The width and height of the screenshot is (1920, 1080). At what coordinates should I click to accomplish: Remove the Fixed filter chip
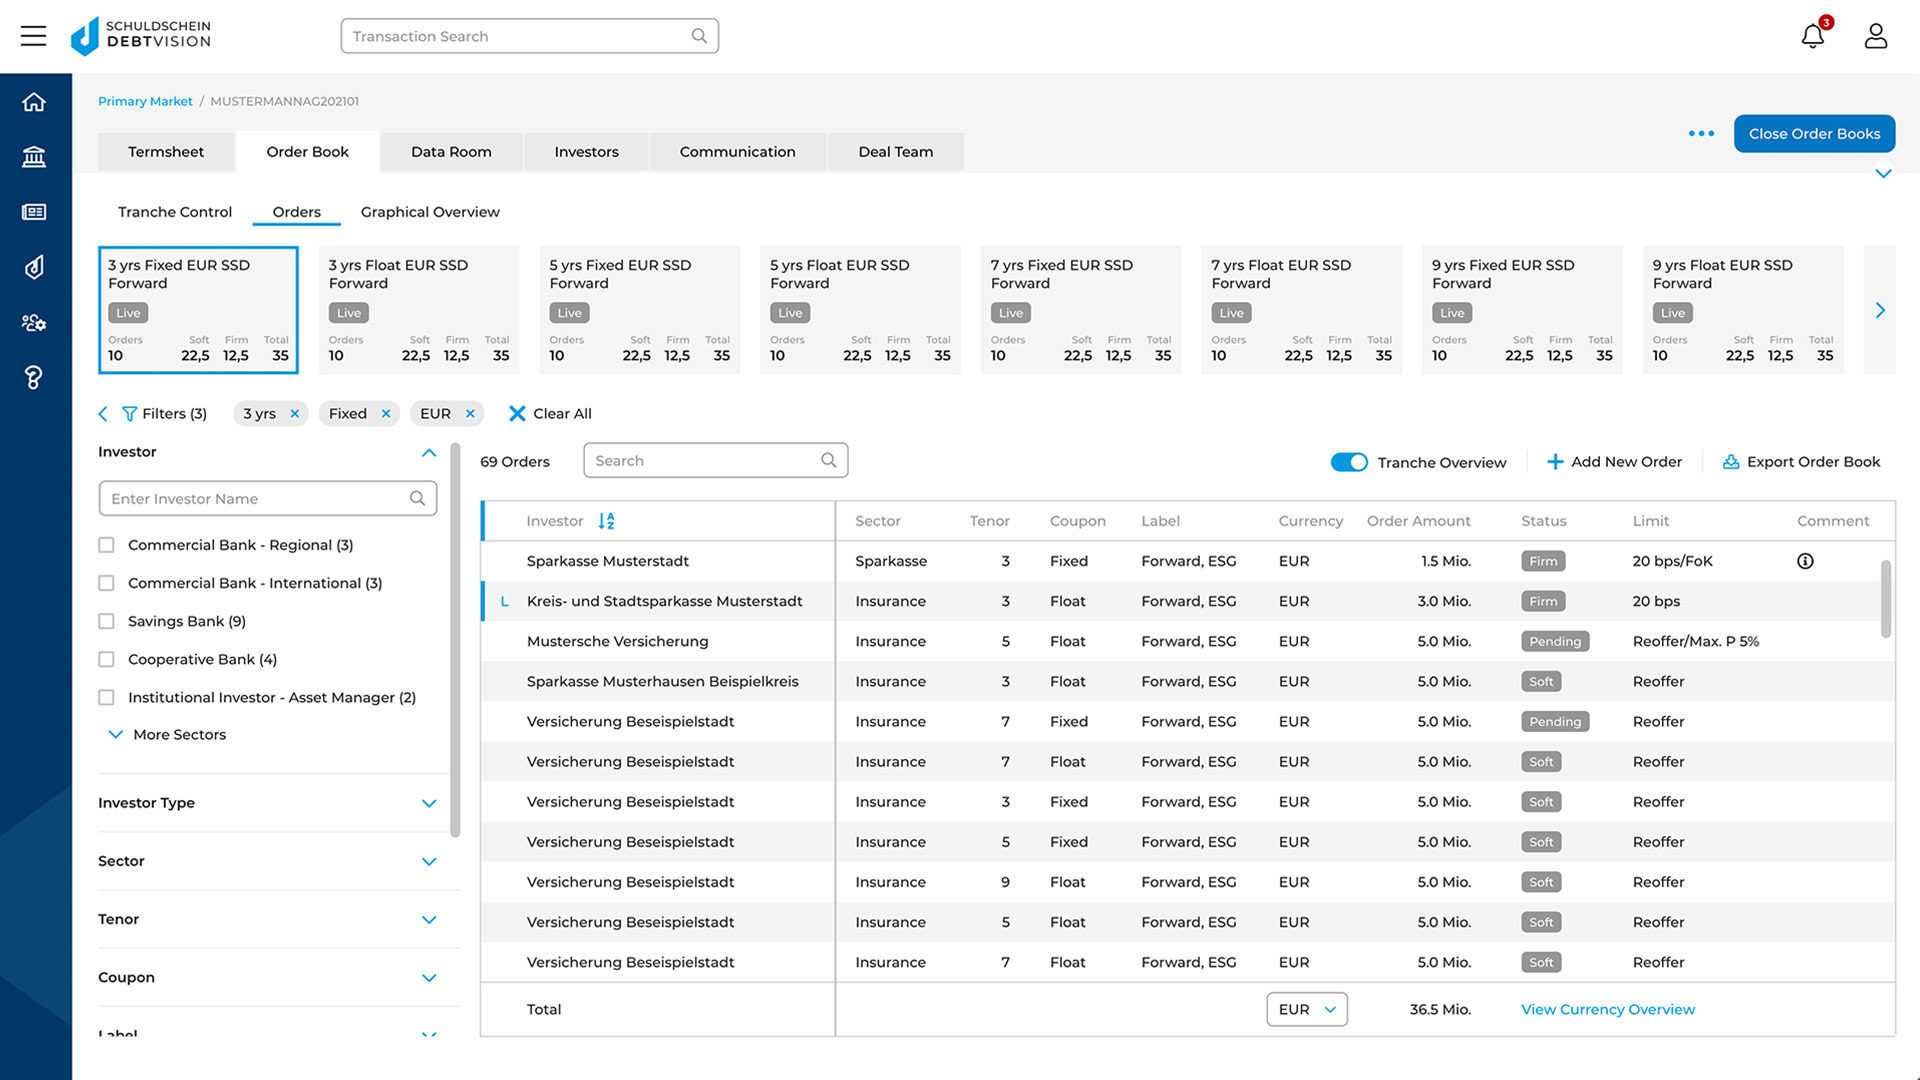pyautogui.click(x=386, y=414)
